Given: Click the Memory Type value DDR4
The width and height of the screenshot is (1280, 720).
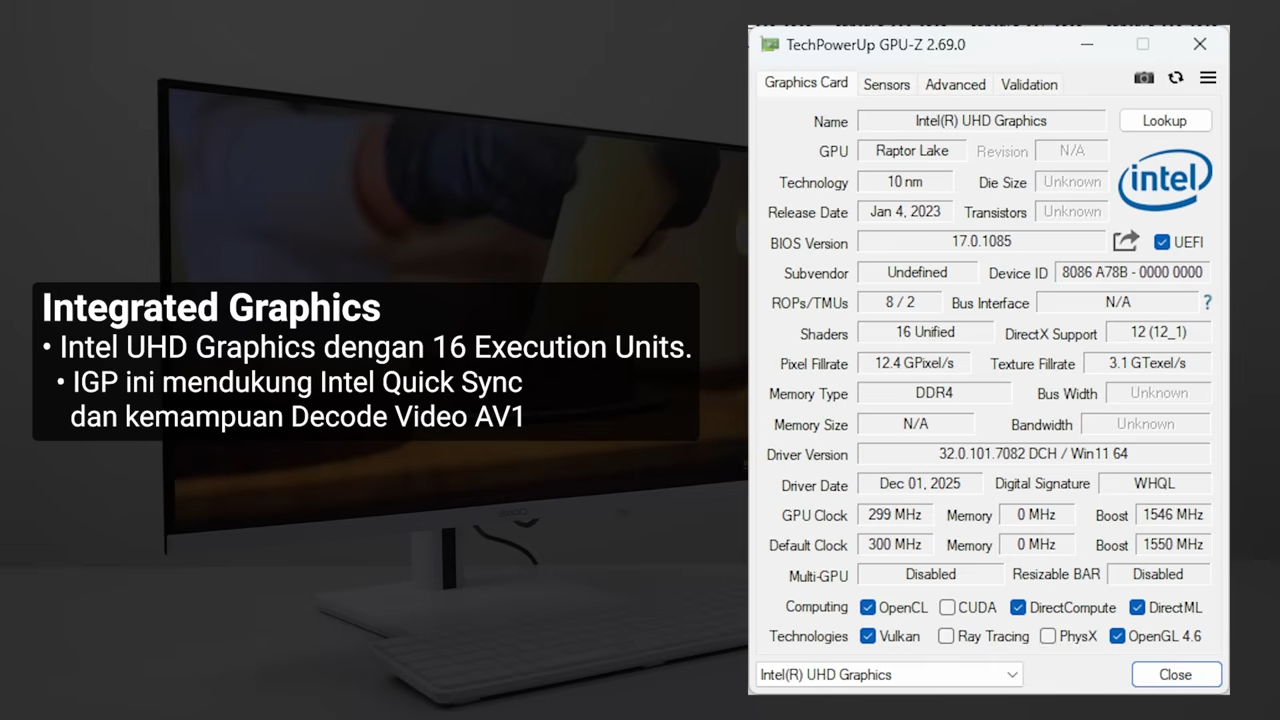Looking at the screenshot, I should tap(934, 393).
